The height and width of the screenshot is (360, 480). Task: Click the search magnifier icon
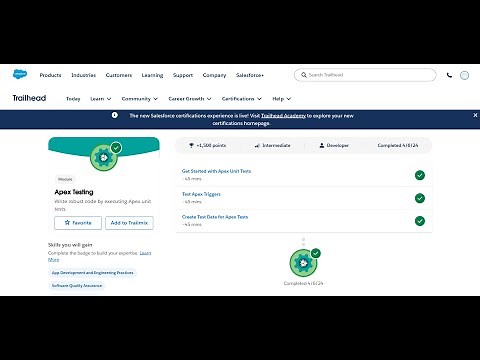click(x=304, y=75)
